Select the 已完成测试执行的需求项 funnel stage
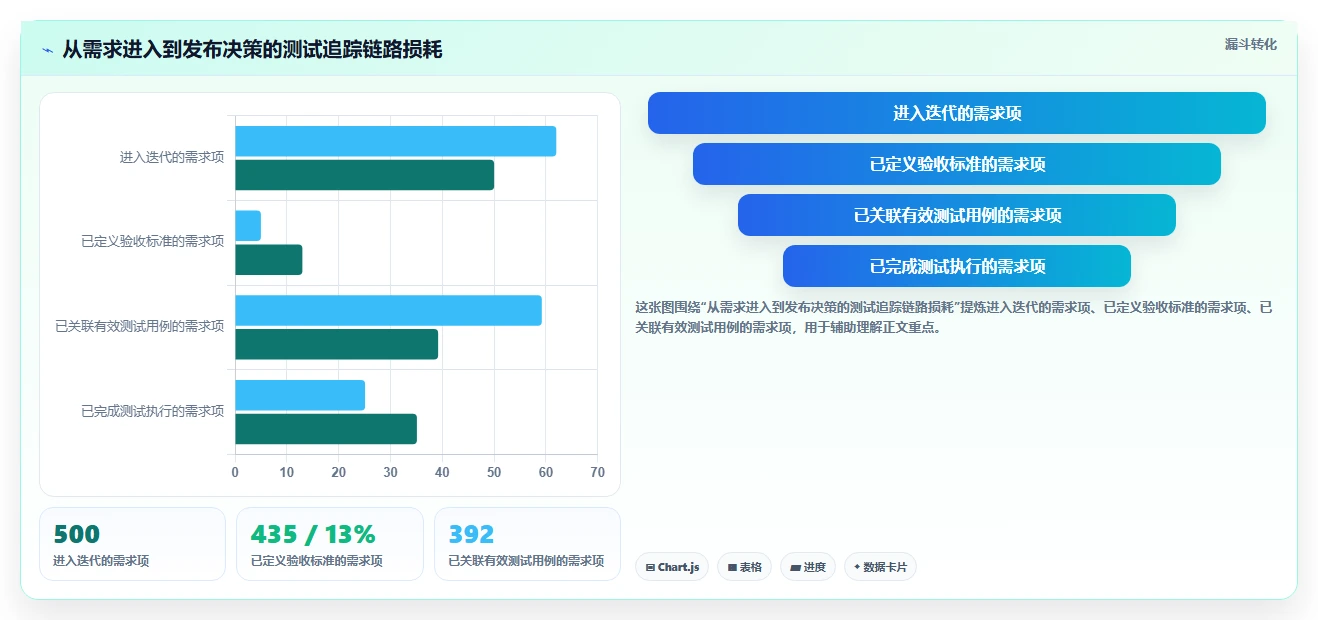Screen dimensions: 1318x620 957,266
